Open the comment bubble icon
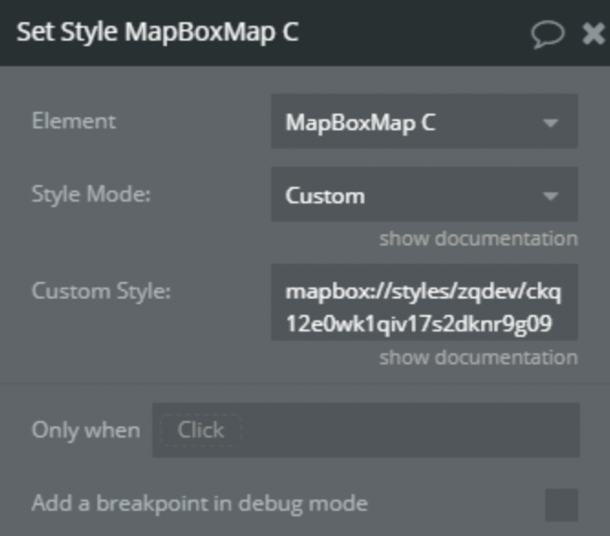Screen dimensions: 610x536 pyautogui.click(x=547, y=35)
